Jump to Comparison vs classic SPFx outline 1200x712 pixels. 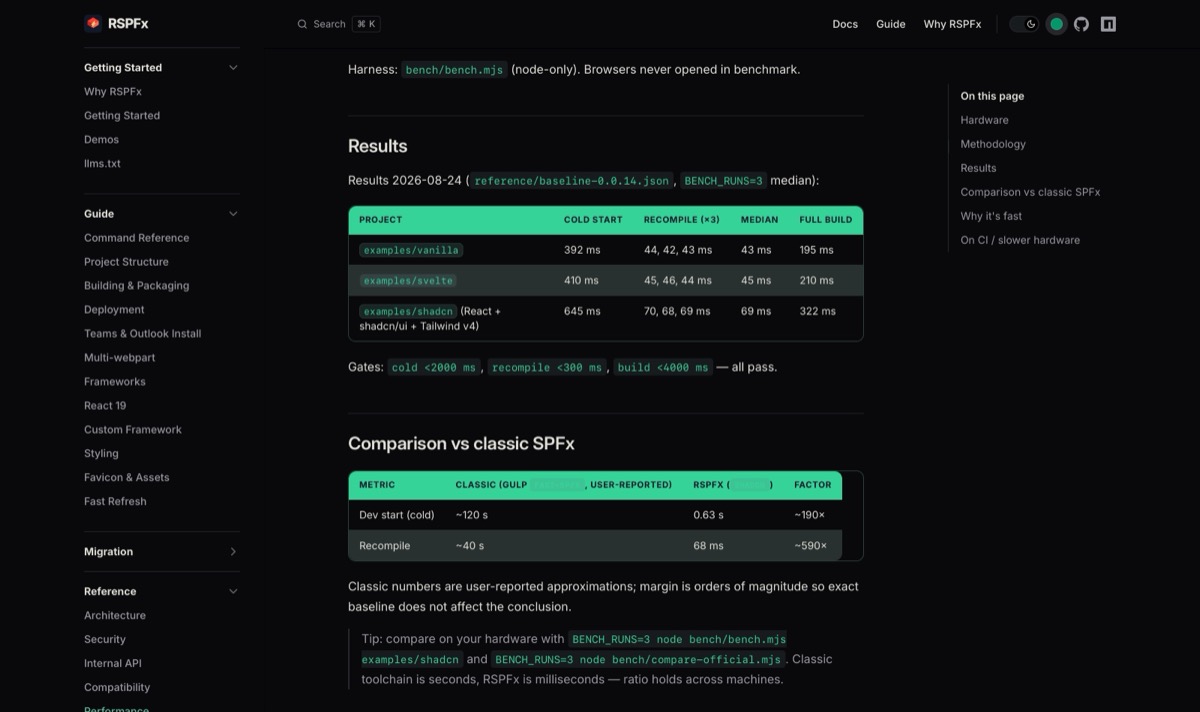click(x=1030, y=192)
